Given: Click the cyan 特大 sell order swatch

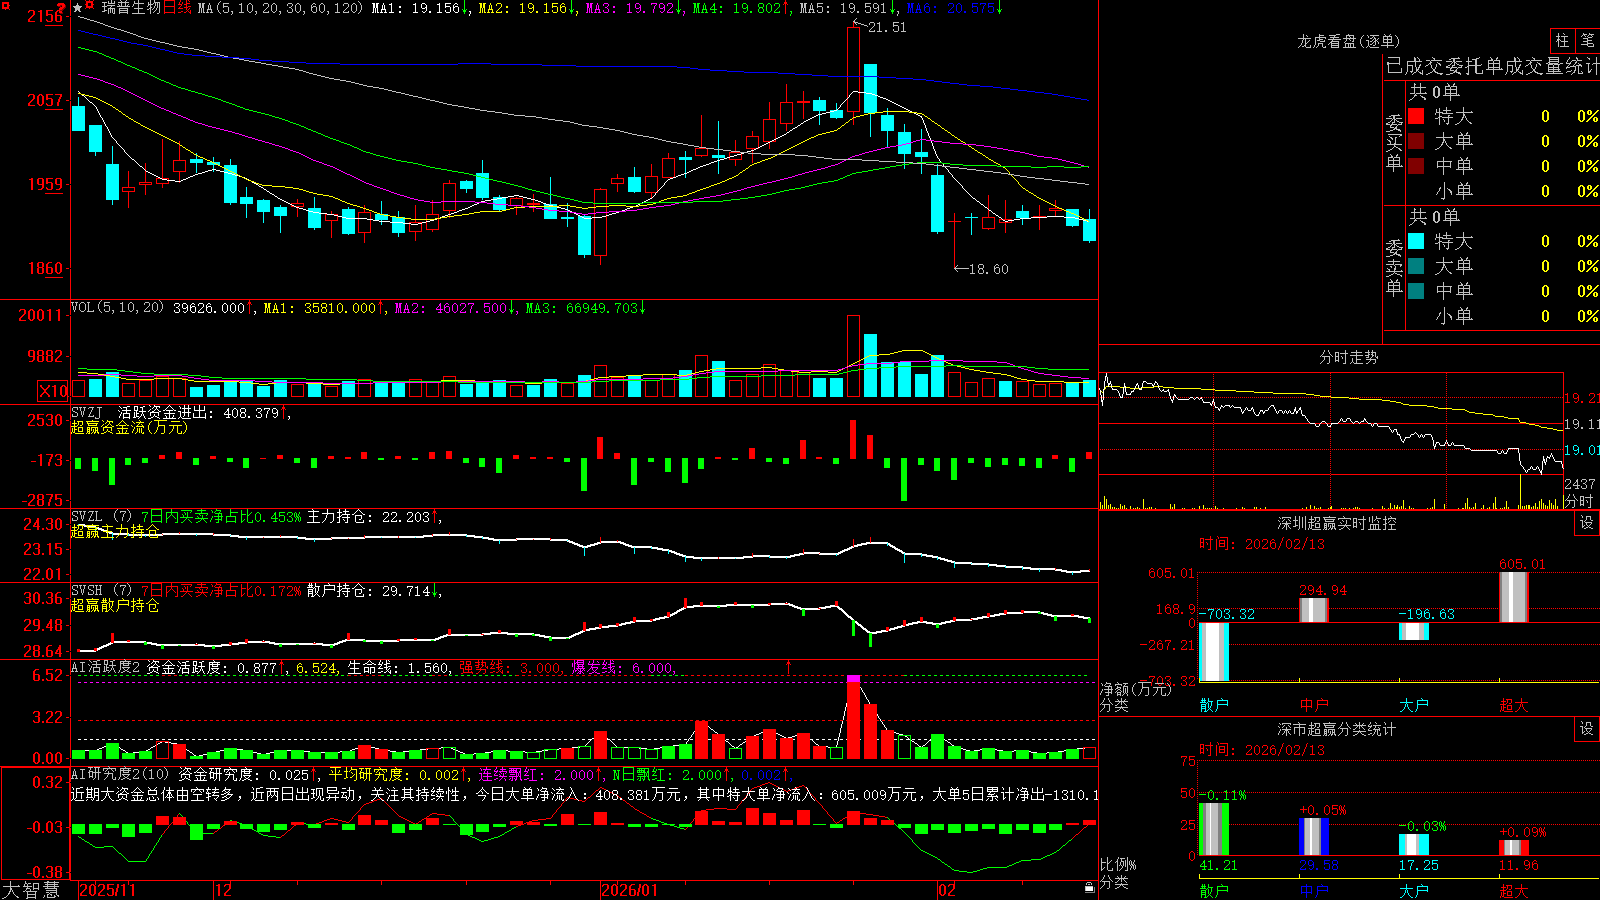Looking at the screenshot, I should click(x=1416, y=241).
